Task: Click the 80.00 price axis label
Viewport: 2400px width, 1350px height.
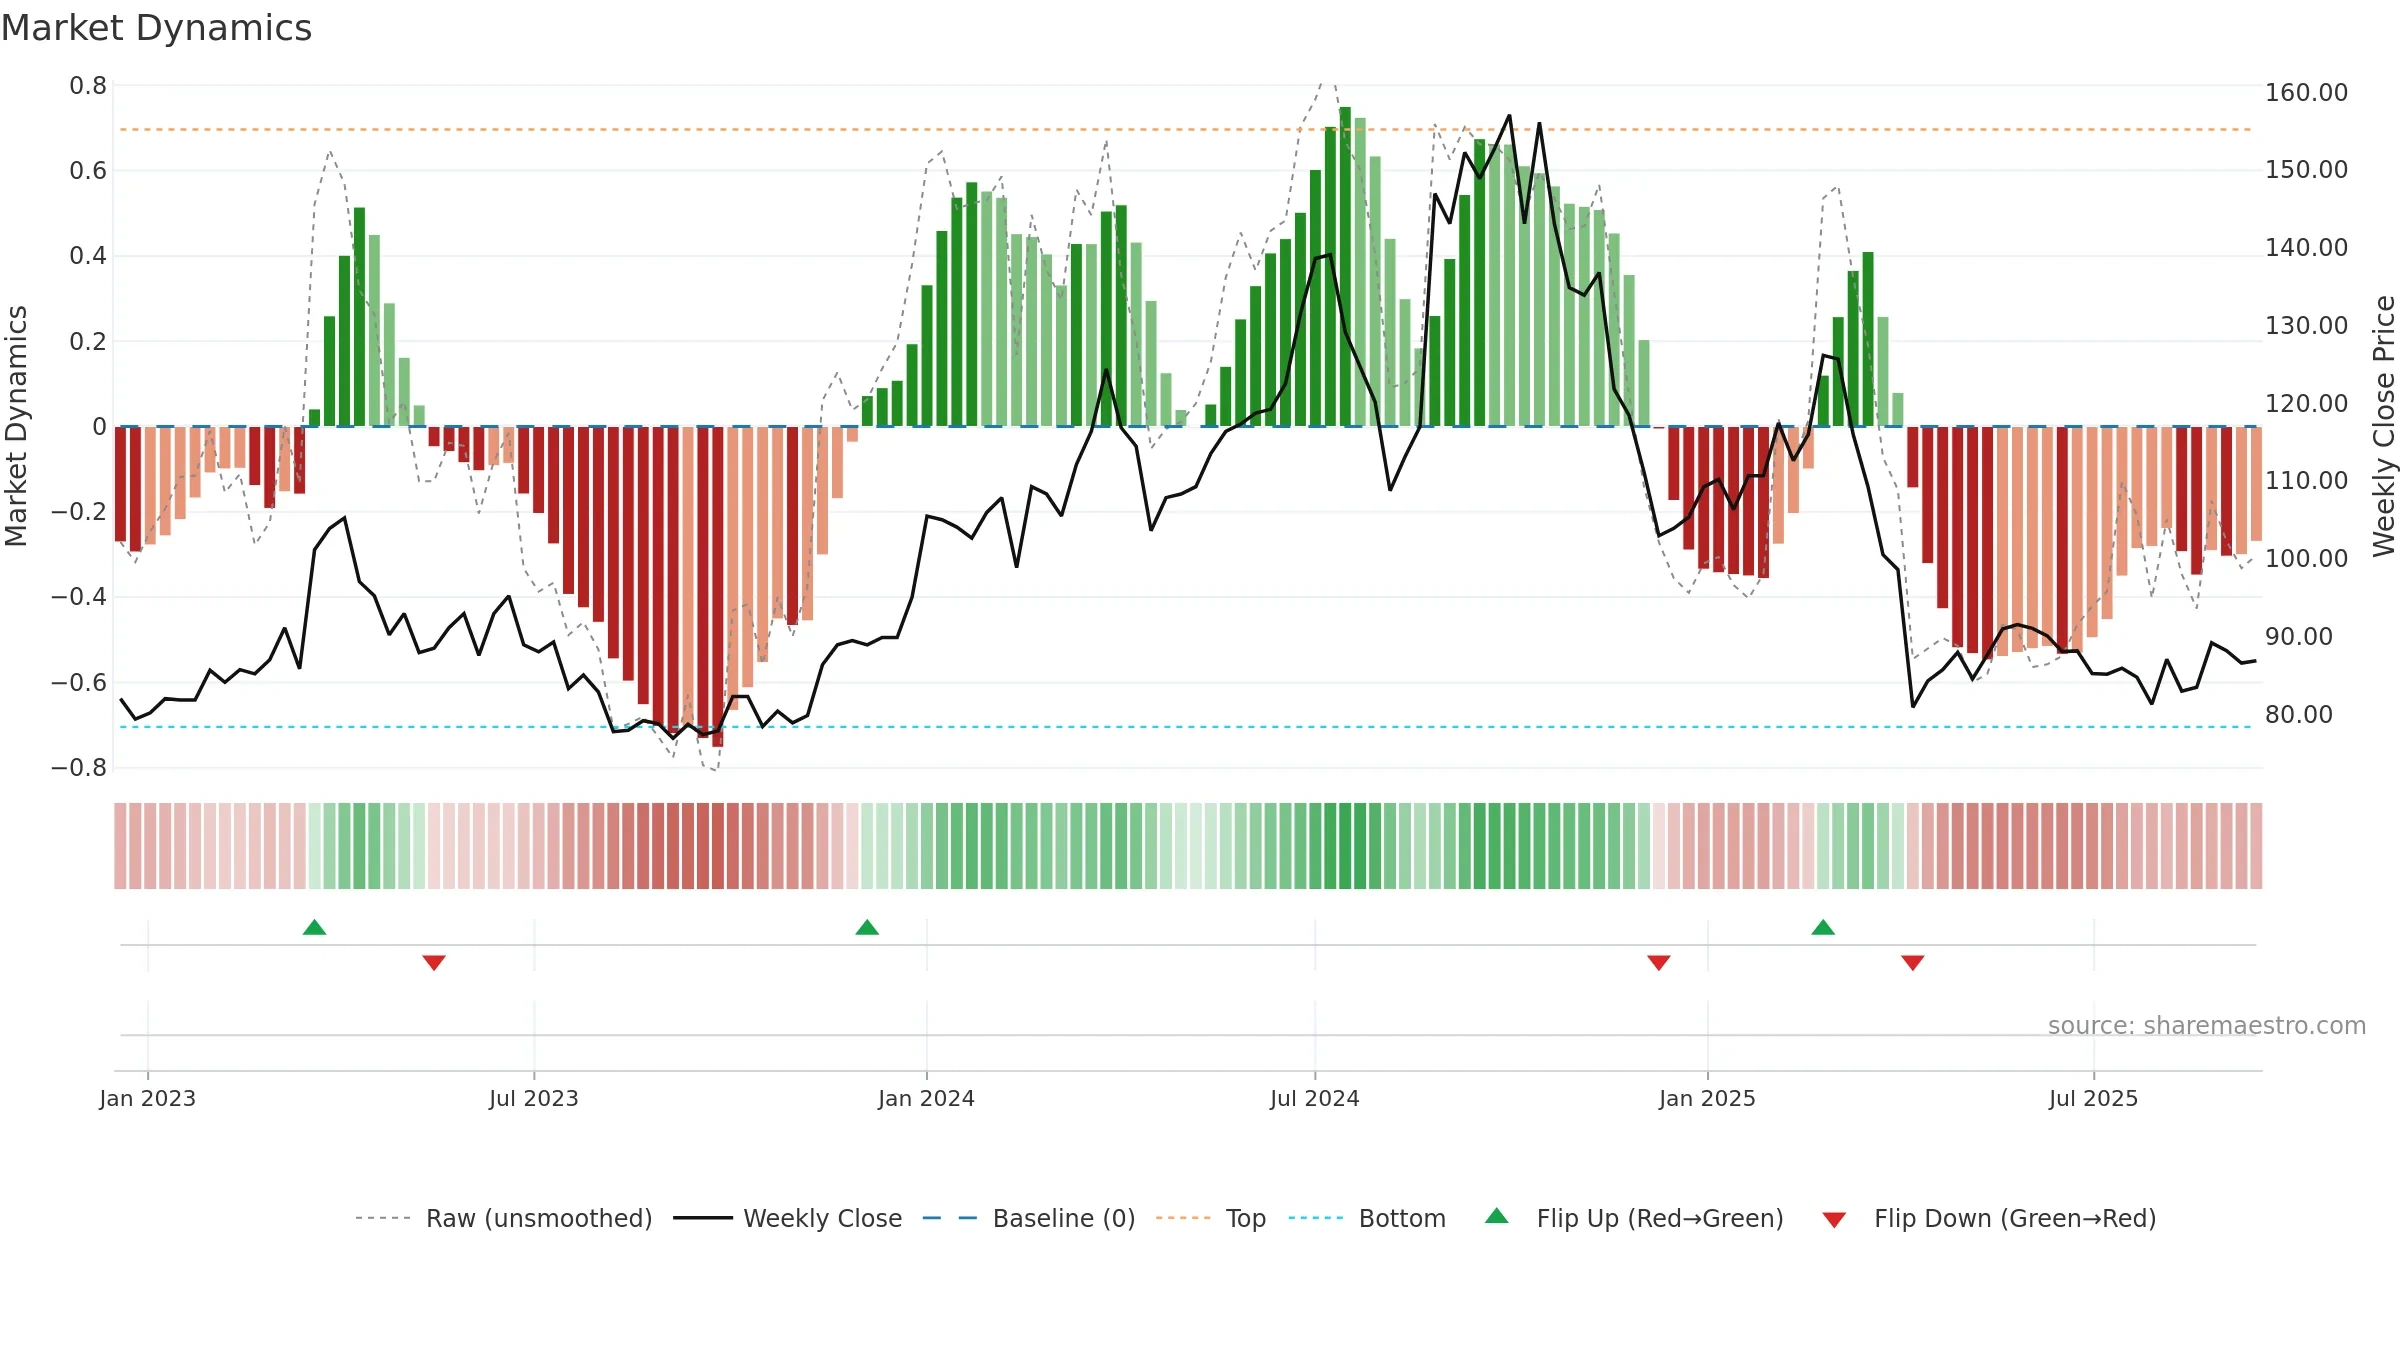Action: coord(2299,714)
